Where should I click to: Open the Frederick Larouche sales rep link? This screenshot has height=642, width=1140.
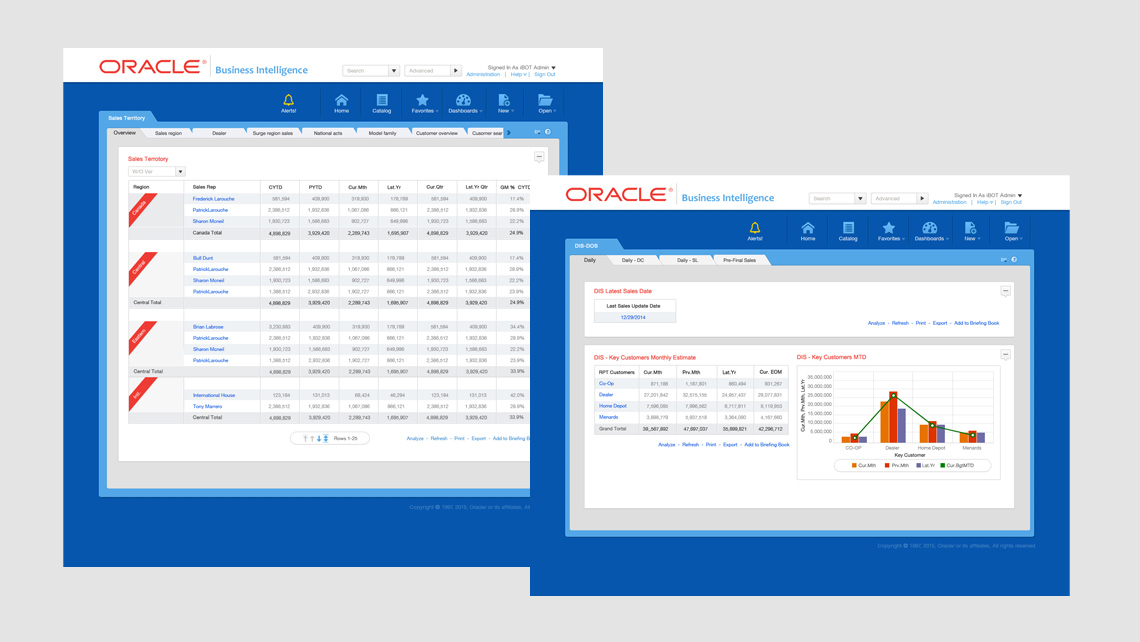tap(213, 199)
